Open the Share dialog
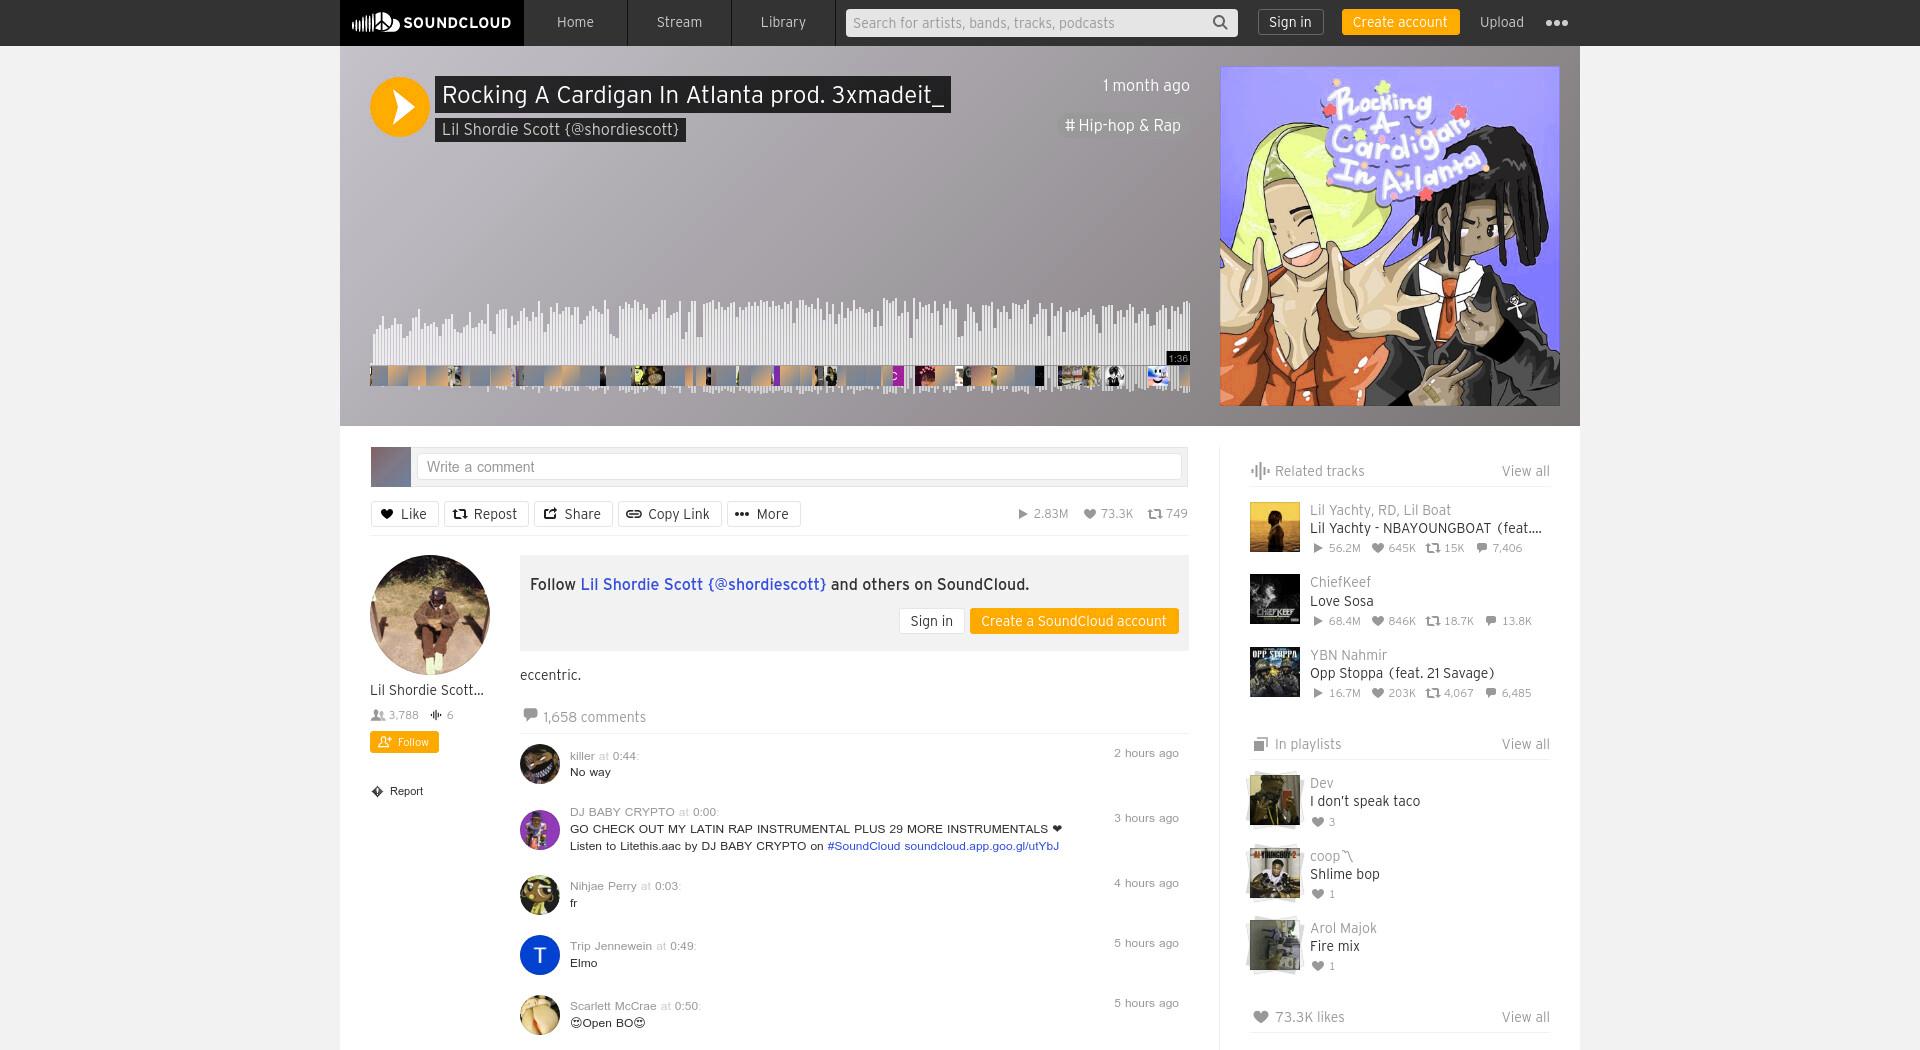 click(572, 514)
